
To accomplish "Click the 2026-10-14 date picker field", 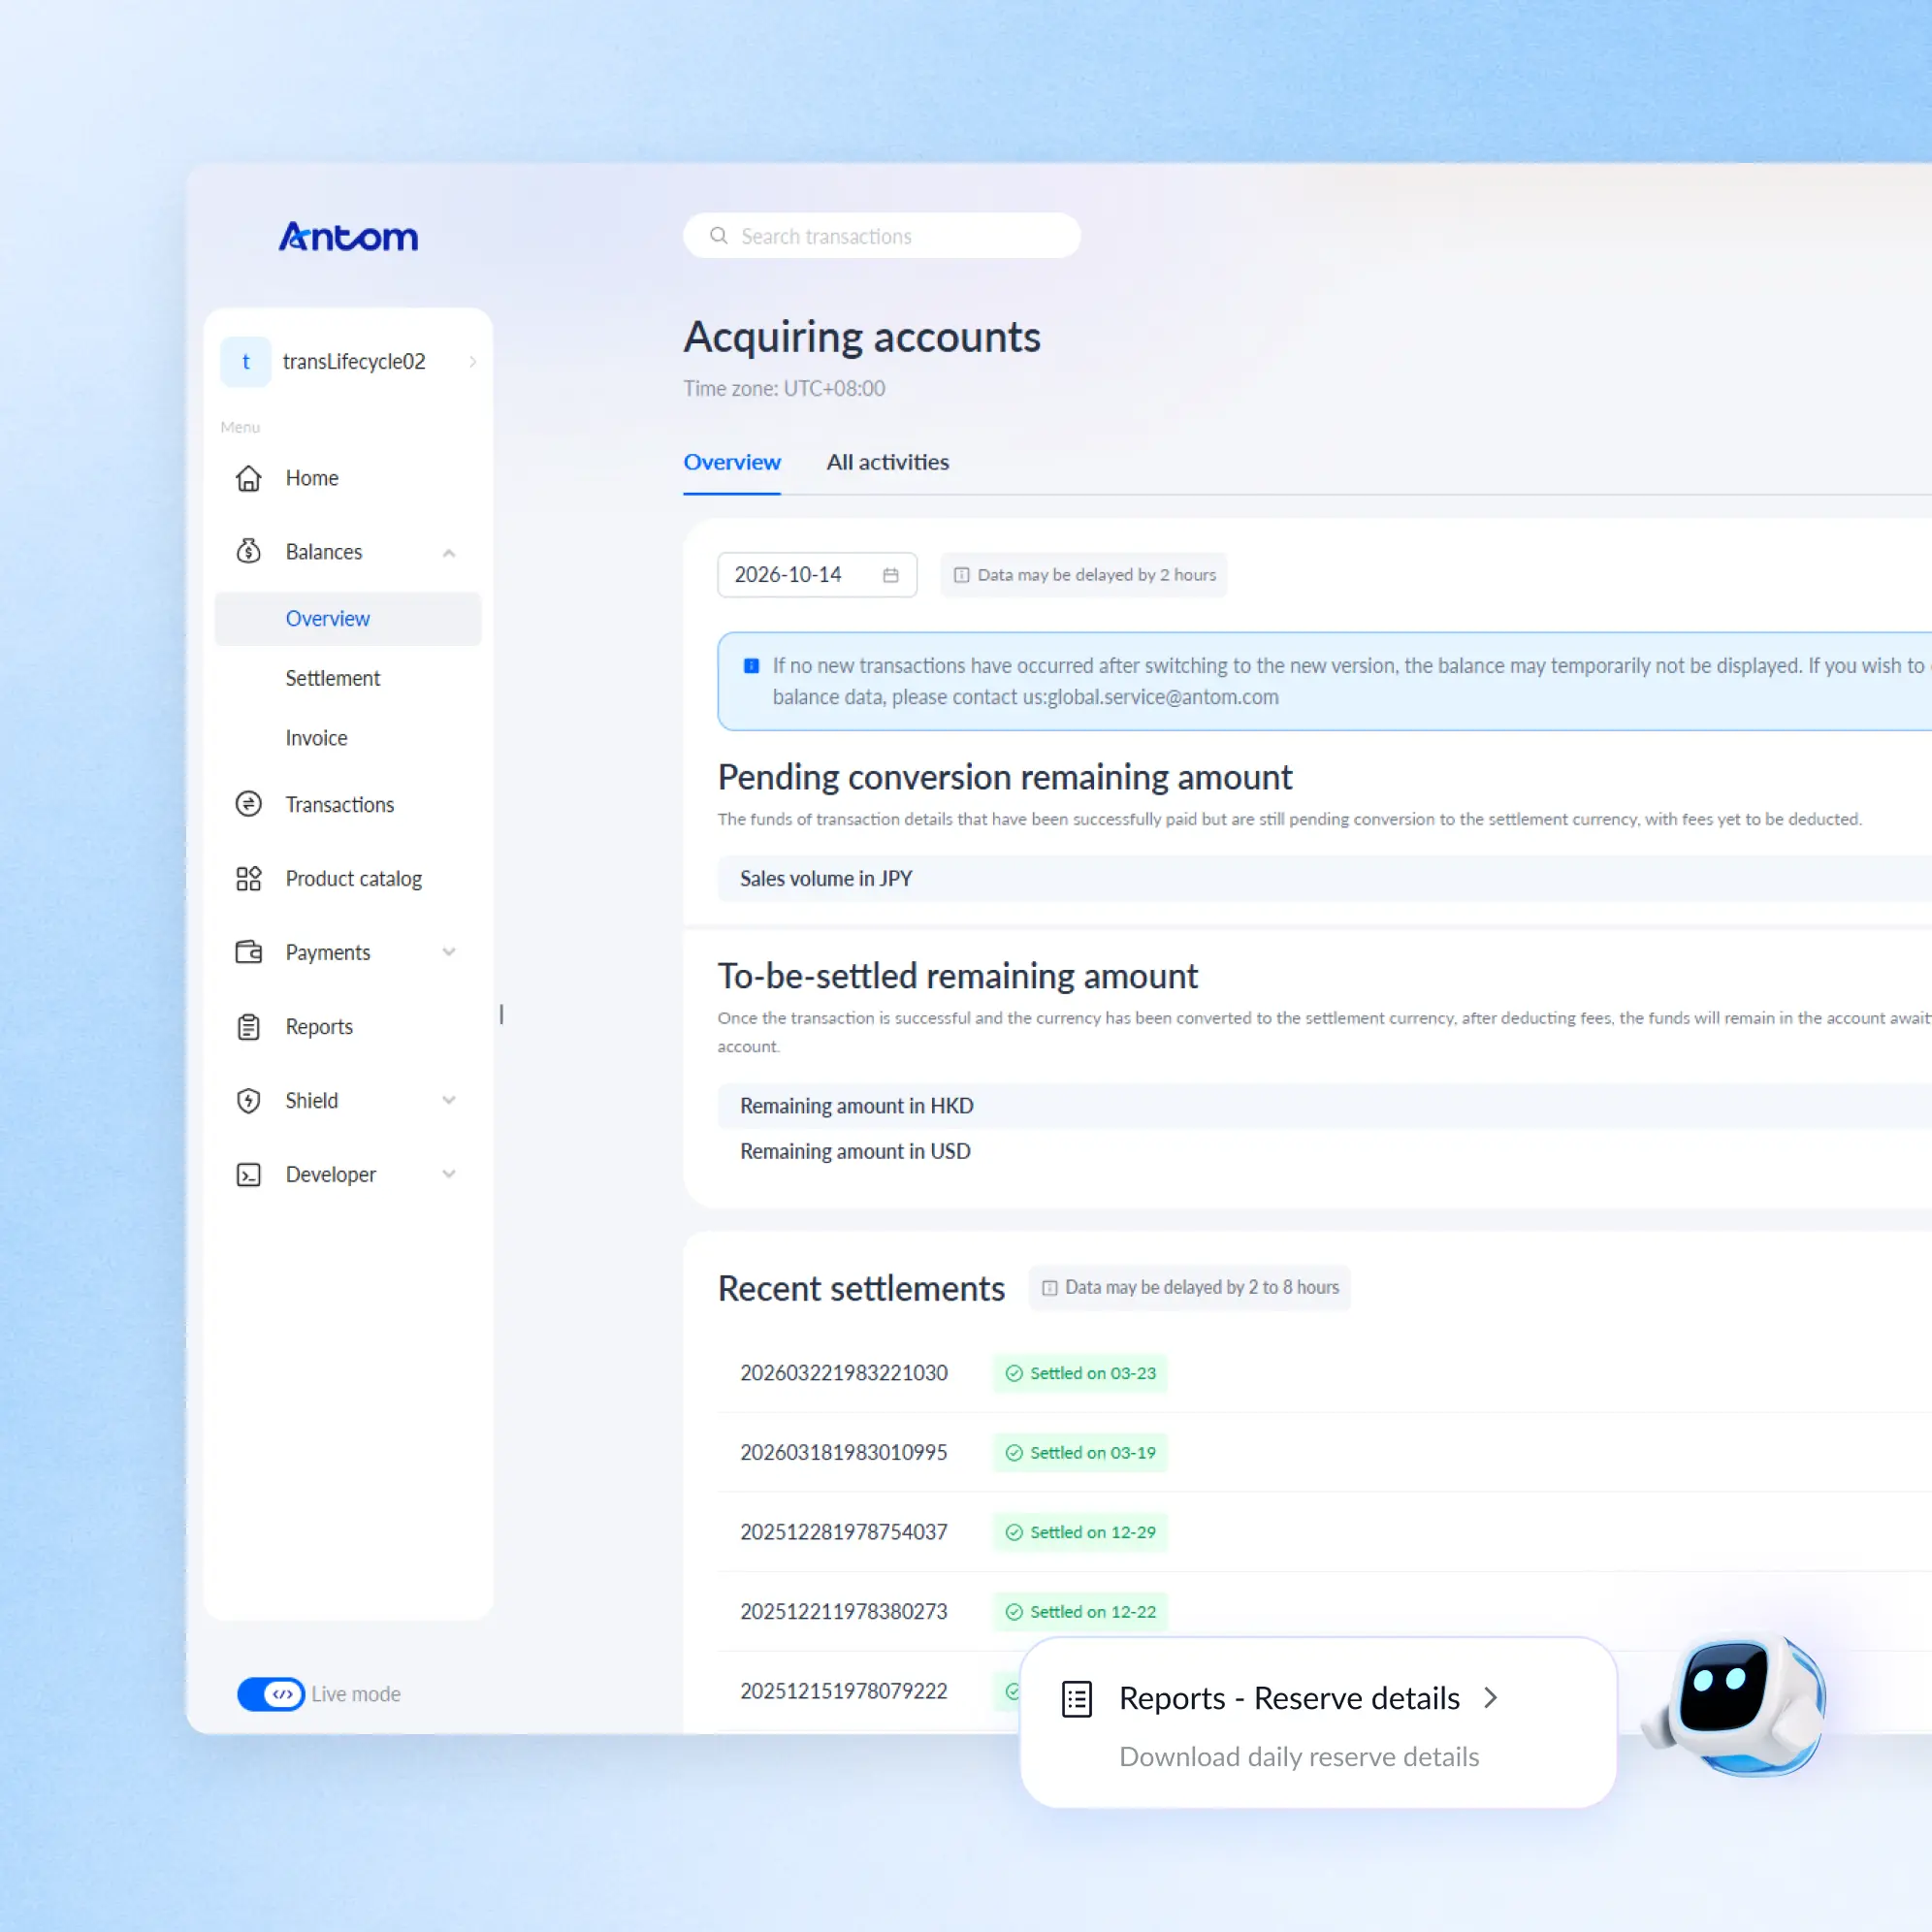I will 816,575.
